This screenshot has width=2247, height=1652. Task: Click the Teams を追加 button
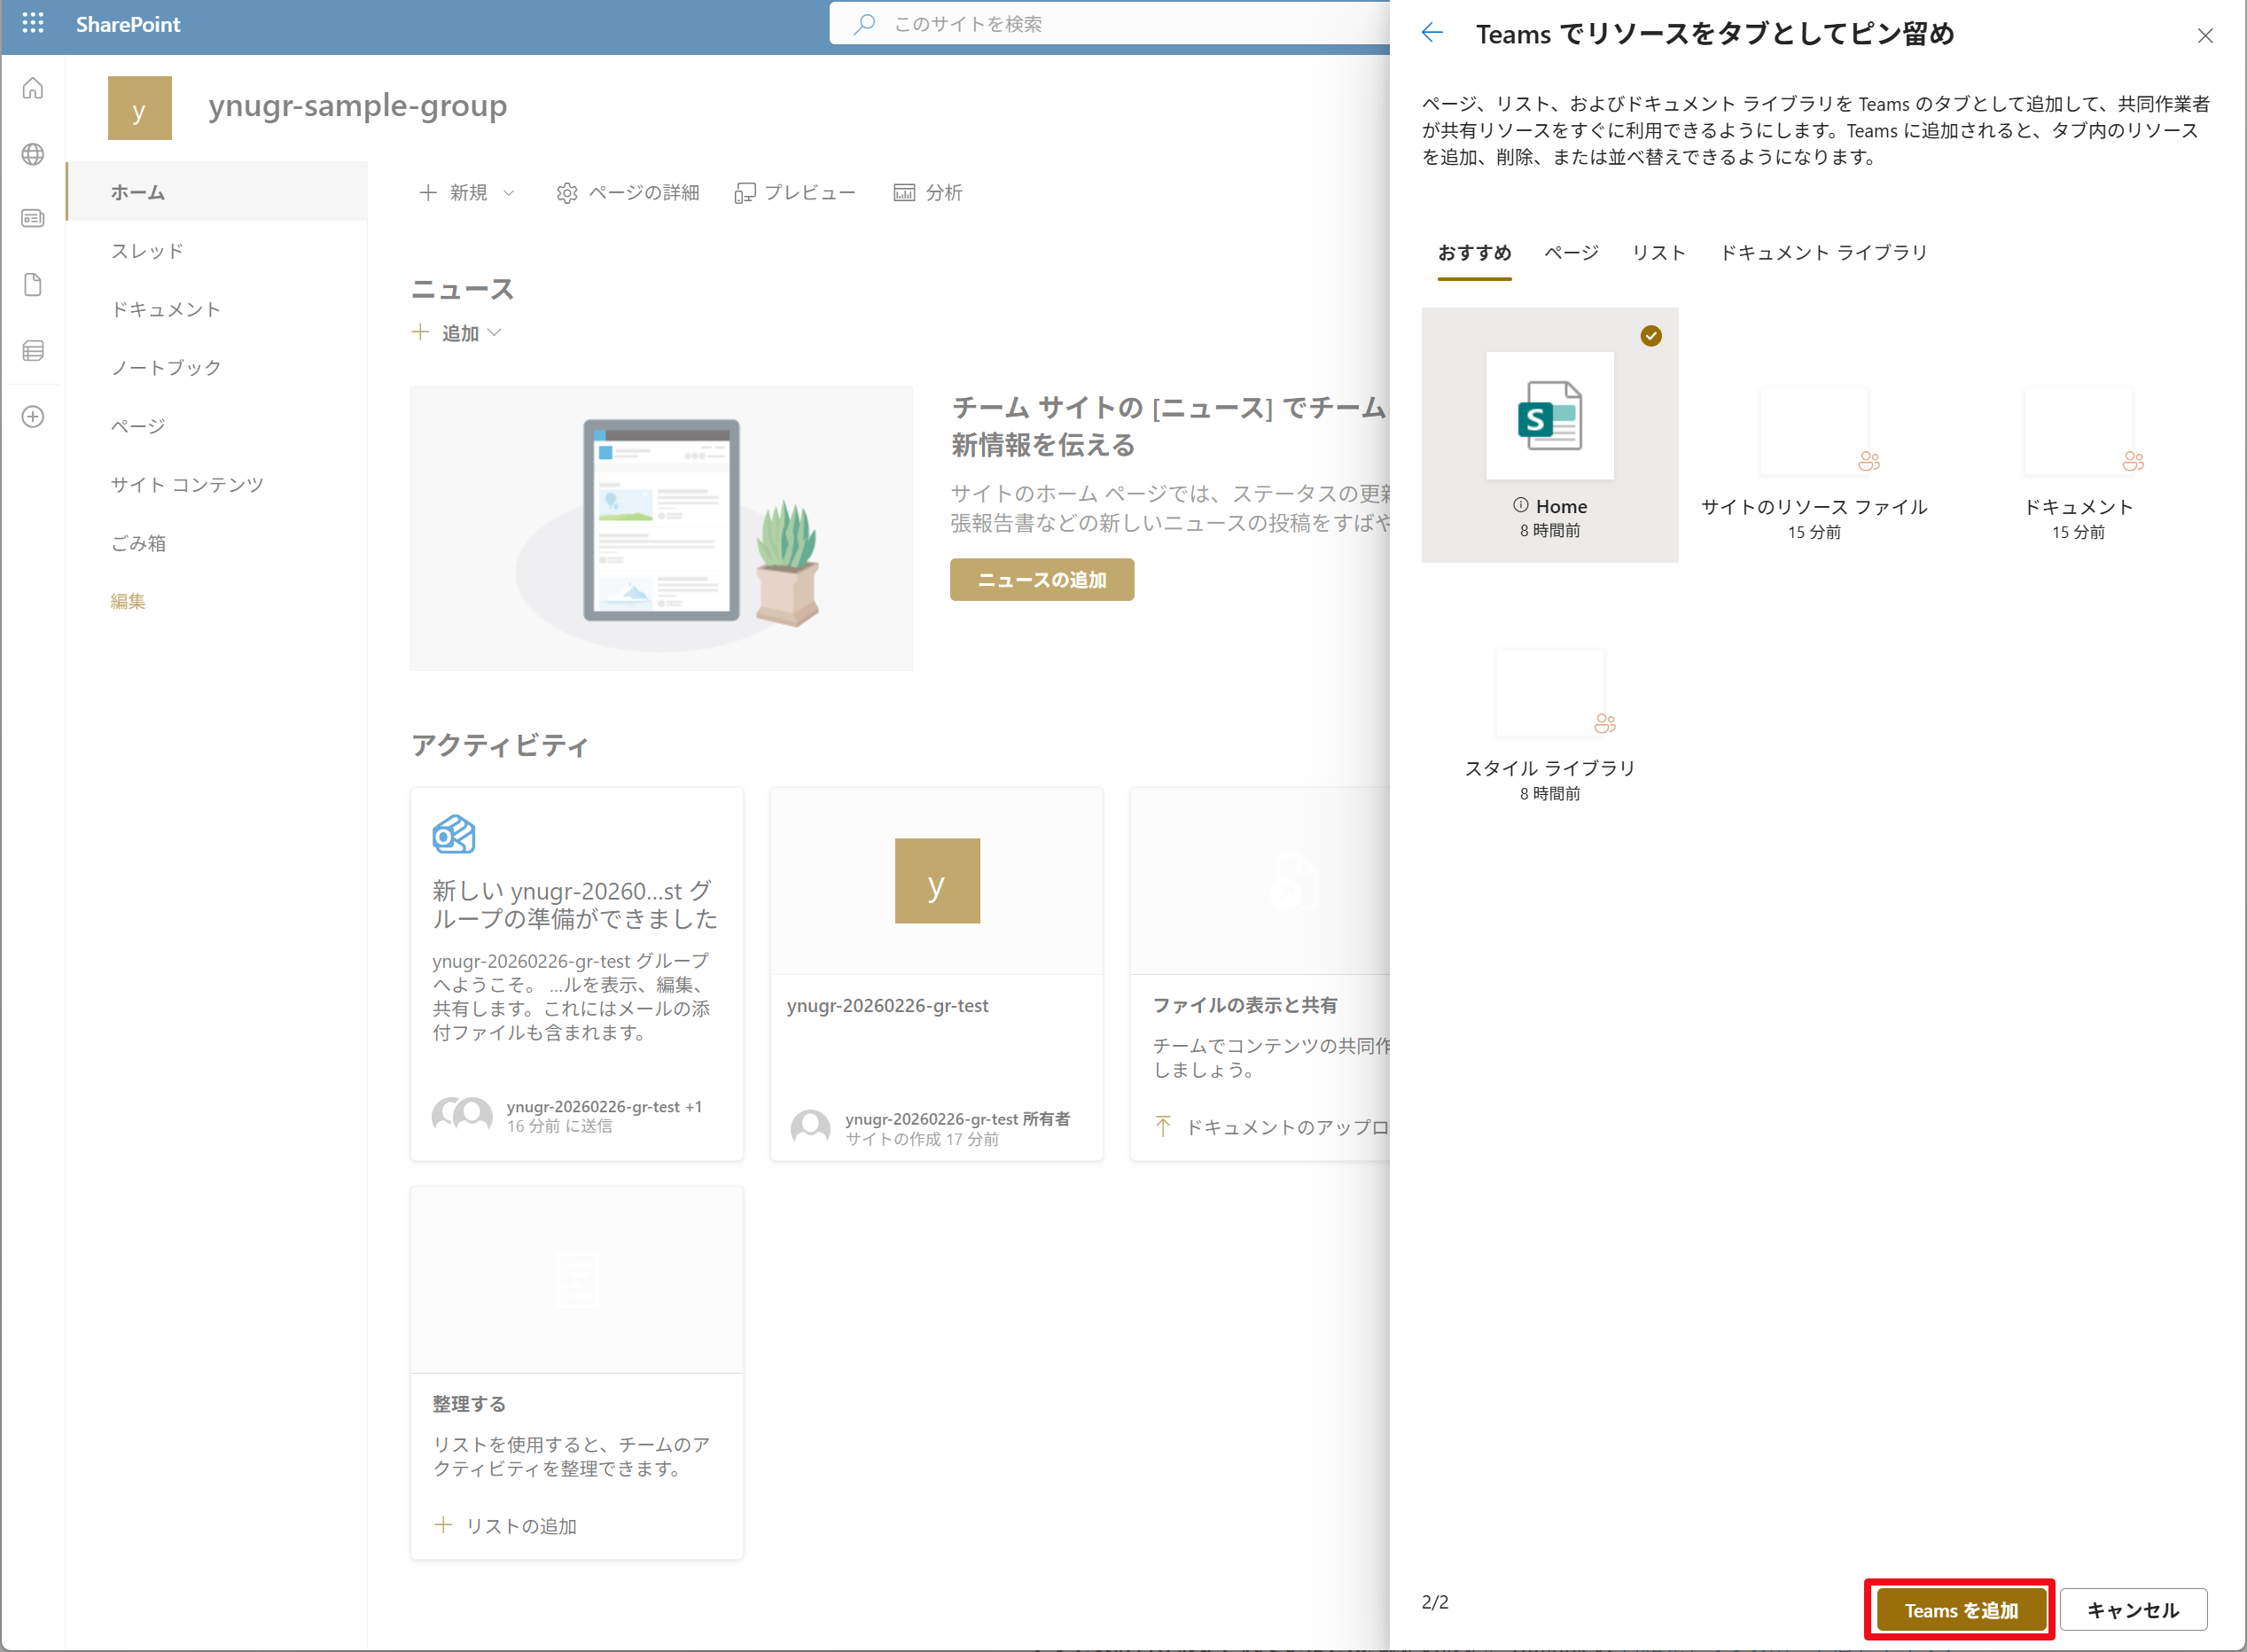click(1960, 1610)
